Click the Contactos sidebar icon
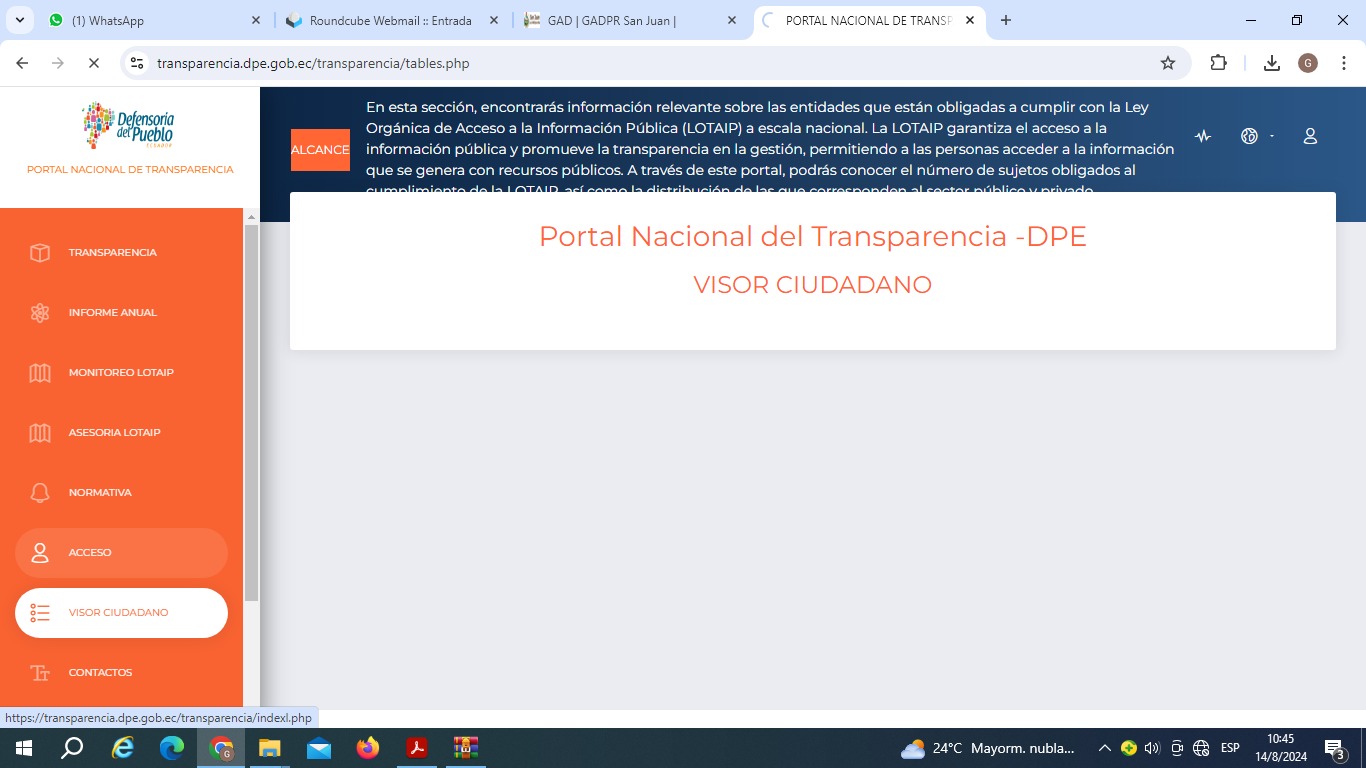This screenshot has height=768, width=1366. (40, 673)
